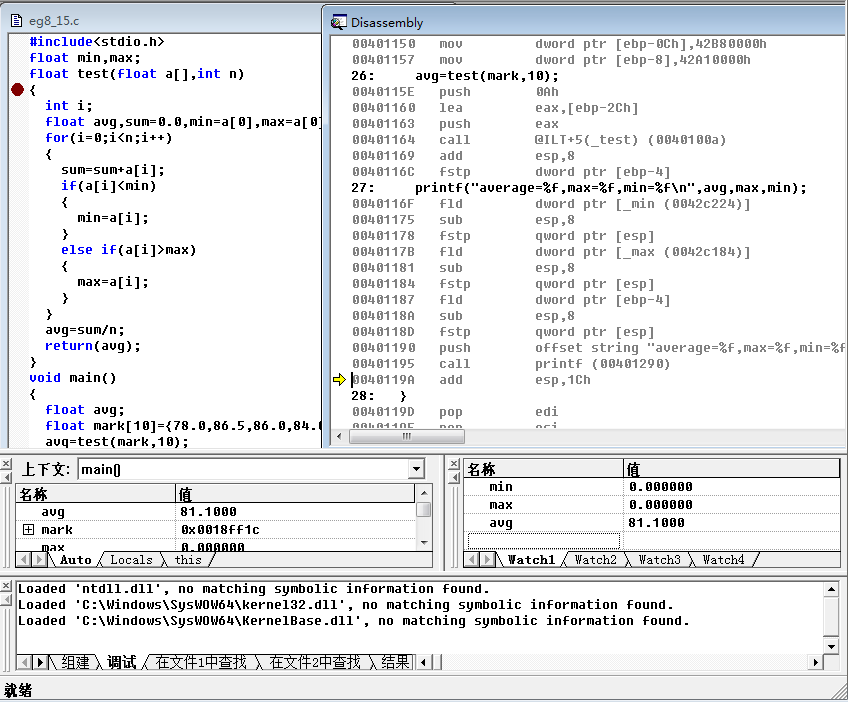Screen dimensions: 848x702
Task: Expand the mark array tree node
Action: (x=28, y=529)
